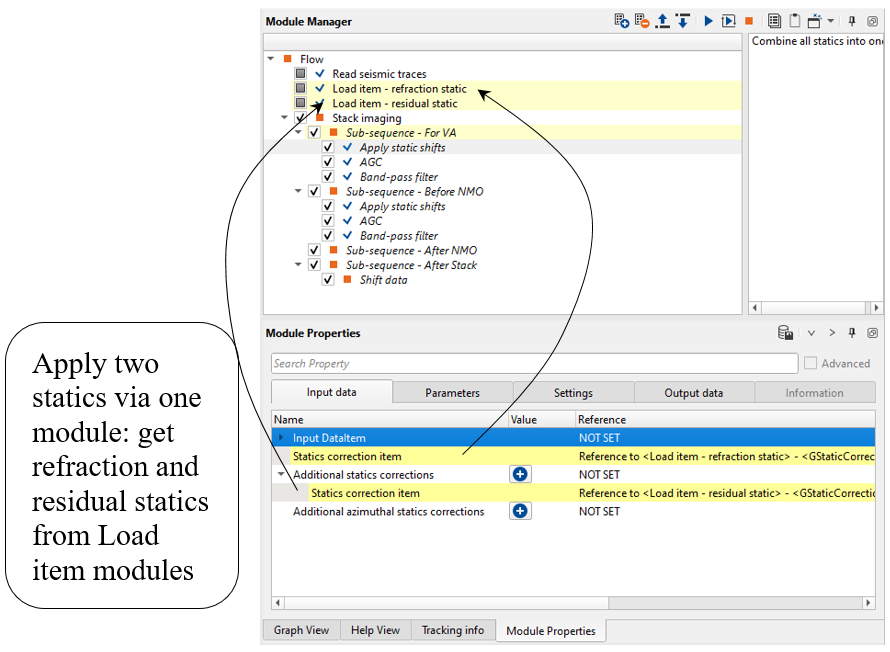
Task: Stop execution with the orange square icon
Action: point(748,21)
